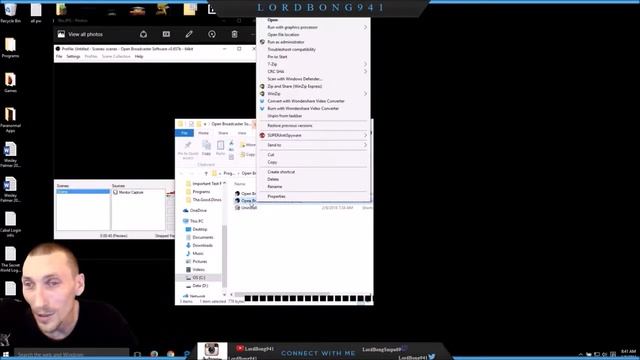Select This PC in Explorer navigation pane
This screenshot has height=360, width=640.
[193, 221]
